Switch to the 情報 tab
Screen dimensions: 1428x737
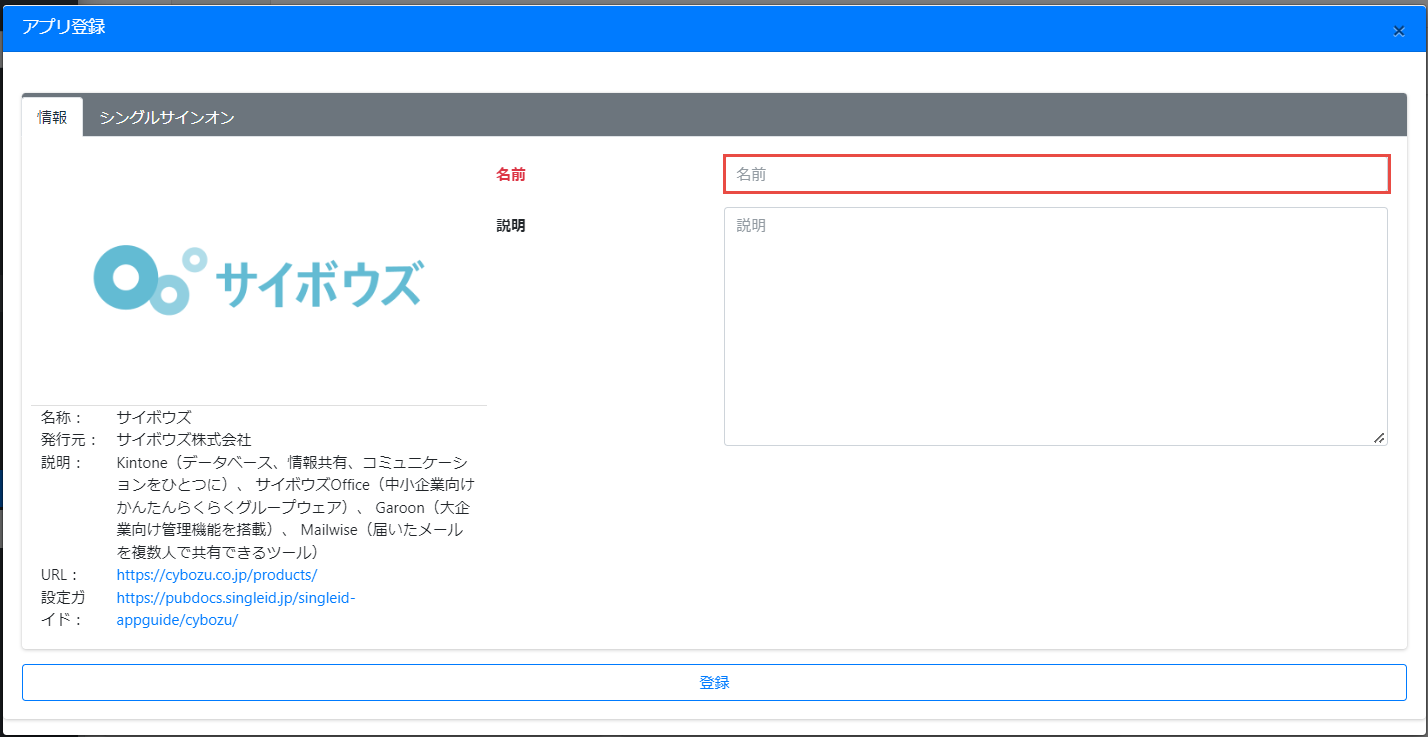[52, 117]
